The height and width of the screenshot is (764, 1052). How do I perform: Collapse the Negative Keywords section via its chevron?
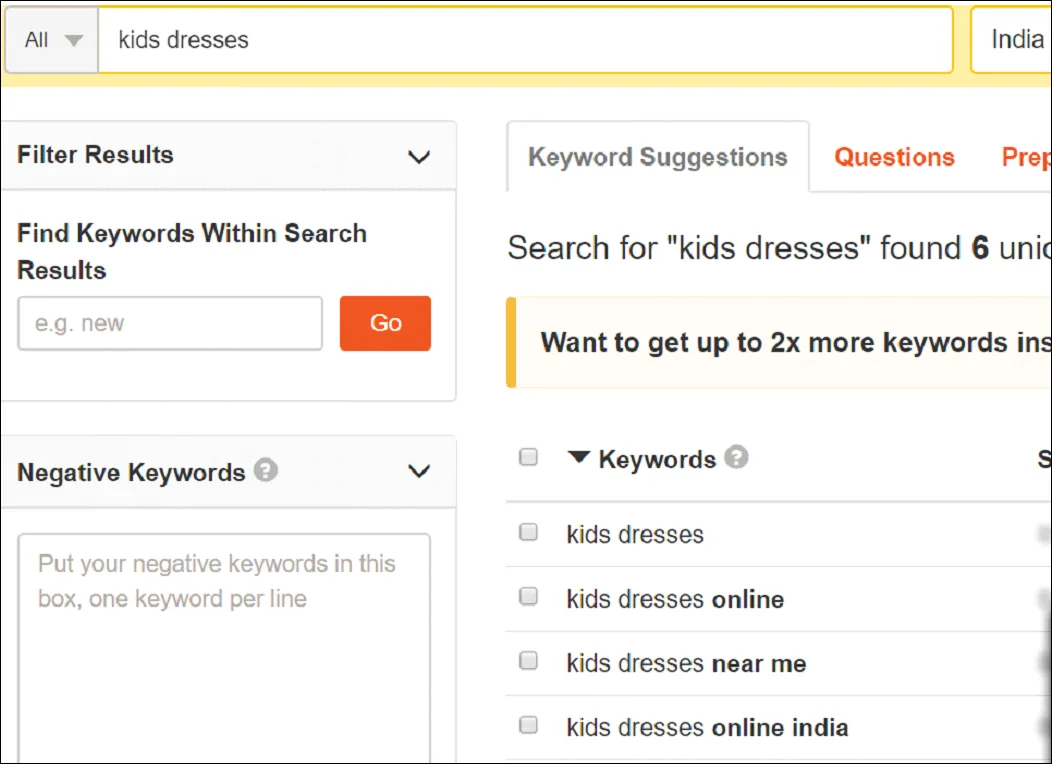[x=419, y=471]
